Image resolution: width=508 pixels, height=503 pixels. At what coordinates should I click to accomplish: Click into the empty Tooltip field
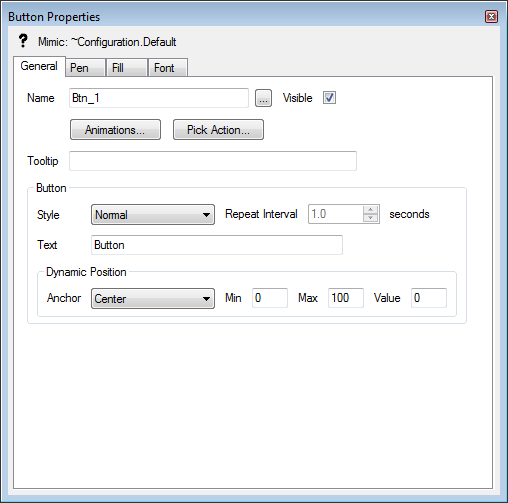(x=213, y=161)
